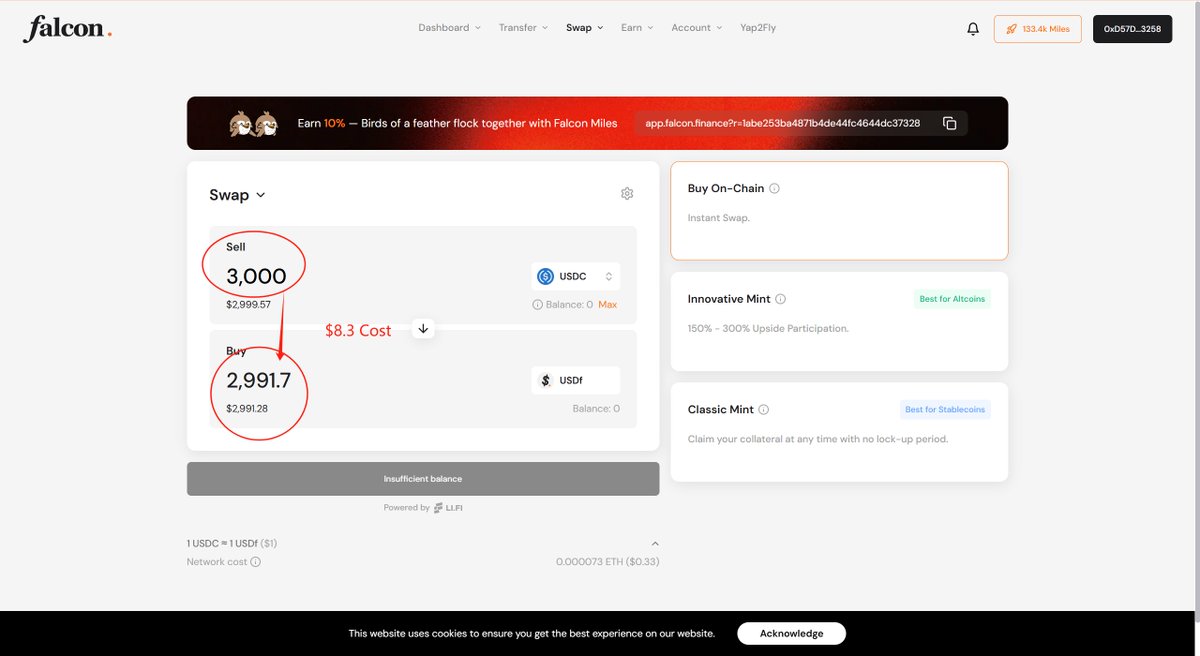Screen dimensions: 1200x656
Task: Click the Insufficient balance button
Action: tap(423, 479)
